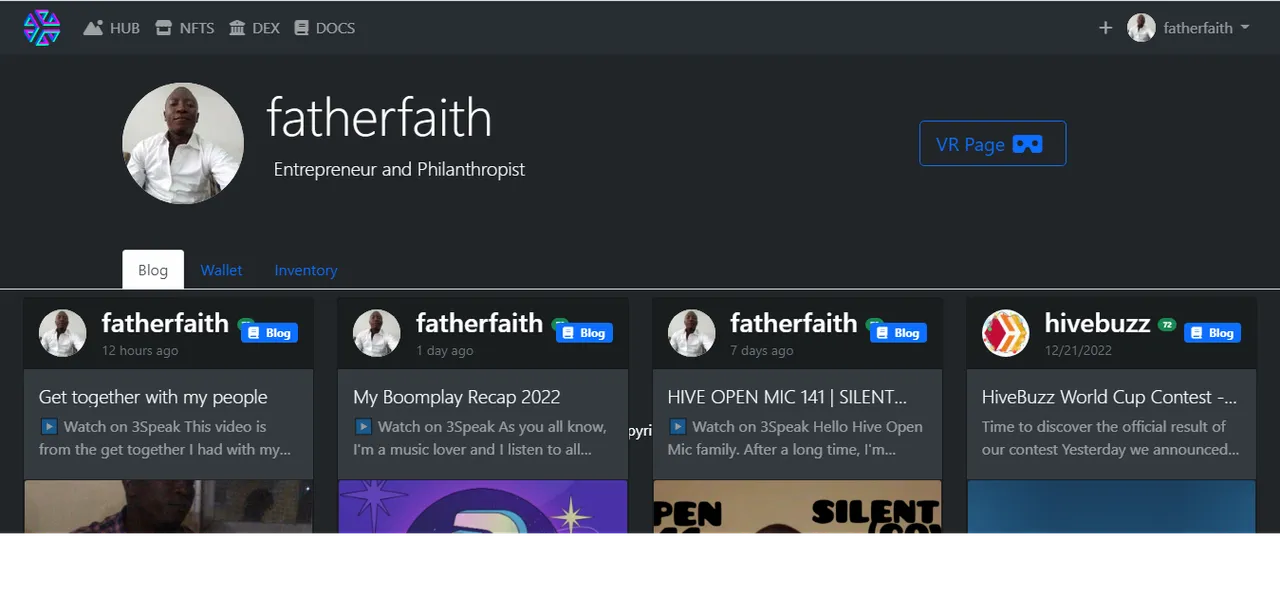Click the Blog badge on hivebuzz post

1212,333
